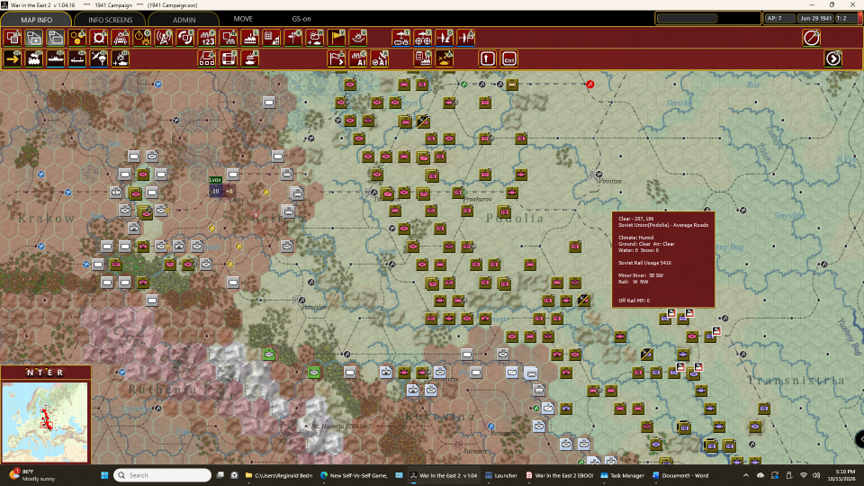Click the MOVE mode label

coord(242,19)
